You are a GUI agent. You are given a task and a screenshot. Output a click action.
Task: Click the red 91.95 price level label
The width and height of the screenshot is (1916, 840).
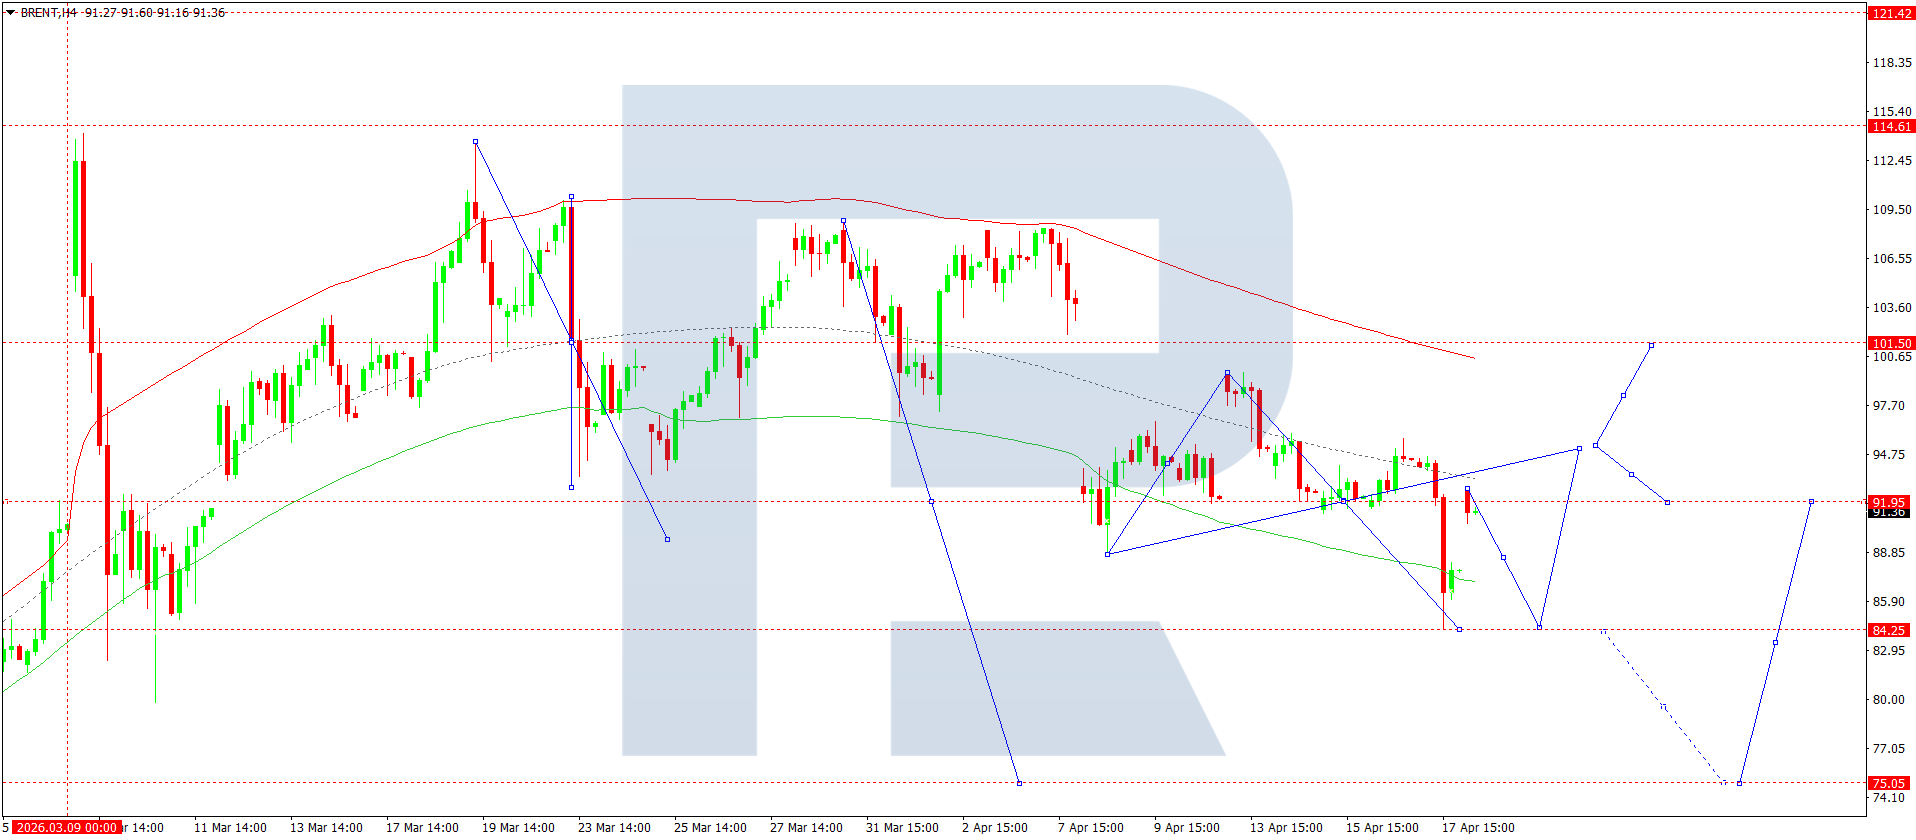1890,502
